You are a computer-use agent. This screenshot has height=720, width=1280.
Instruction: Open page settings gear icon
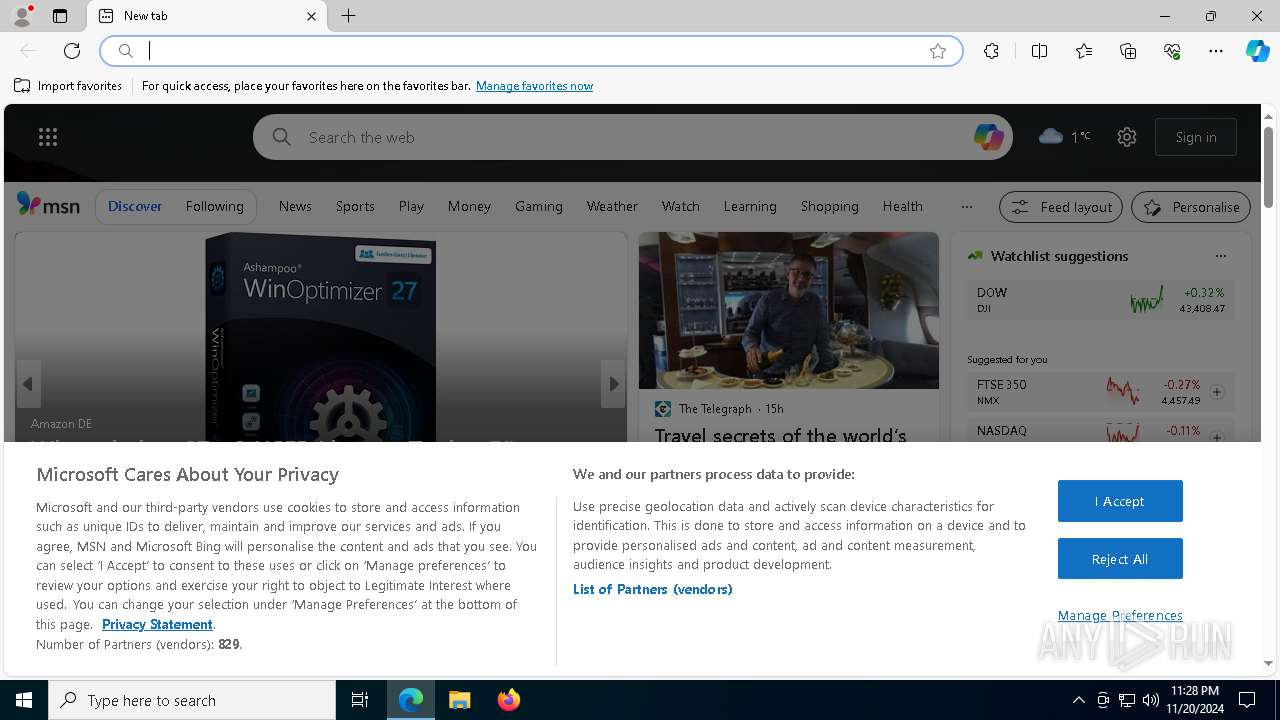(x=1127, y=137)
